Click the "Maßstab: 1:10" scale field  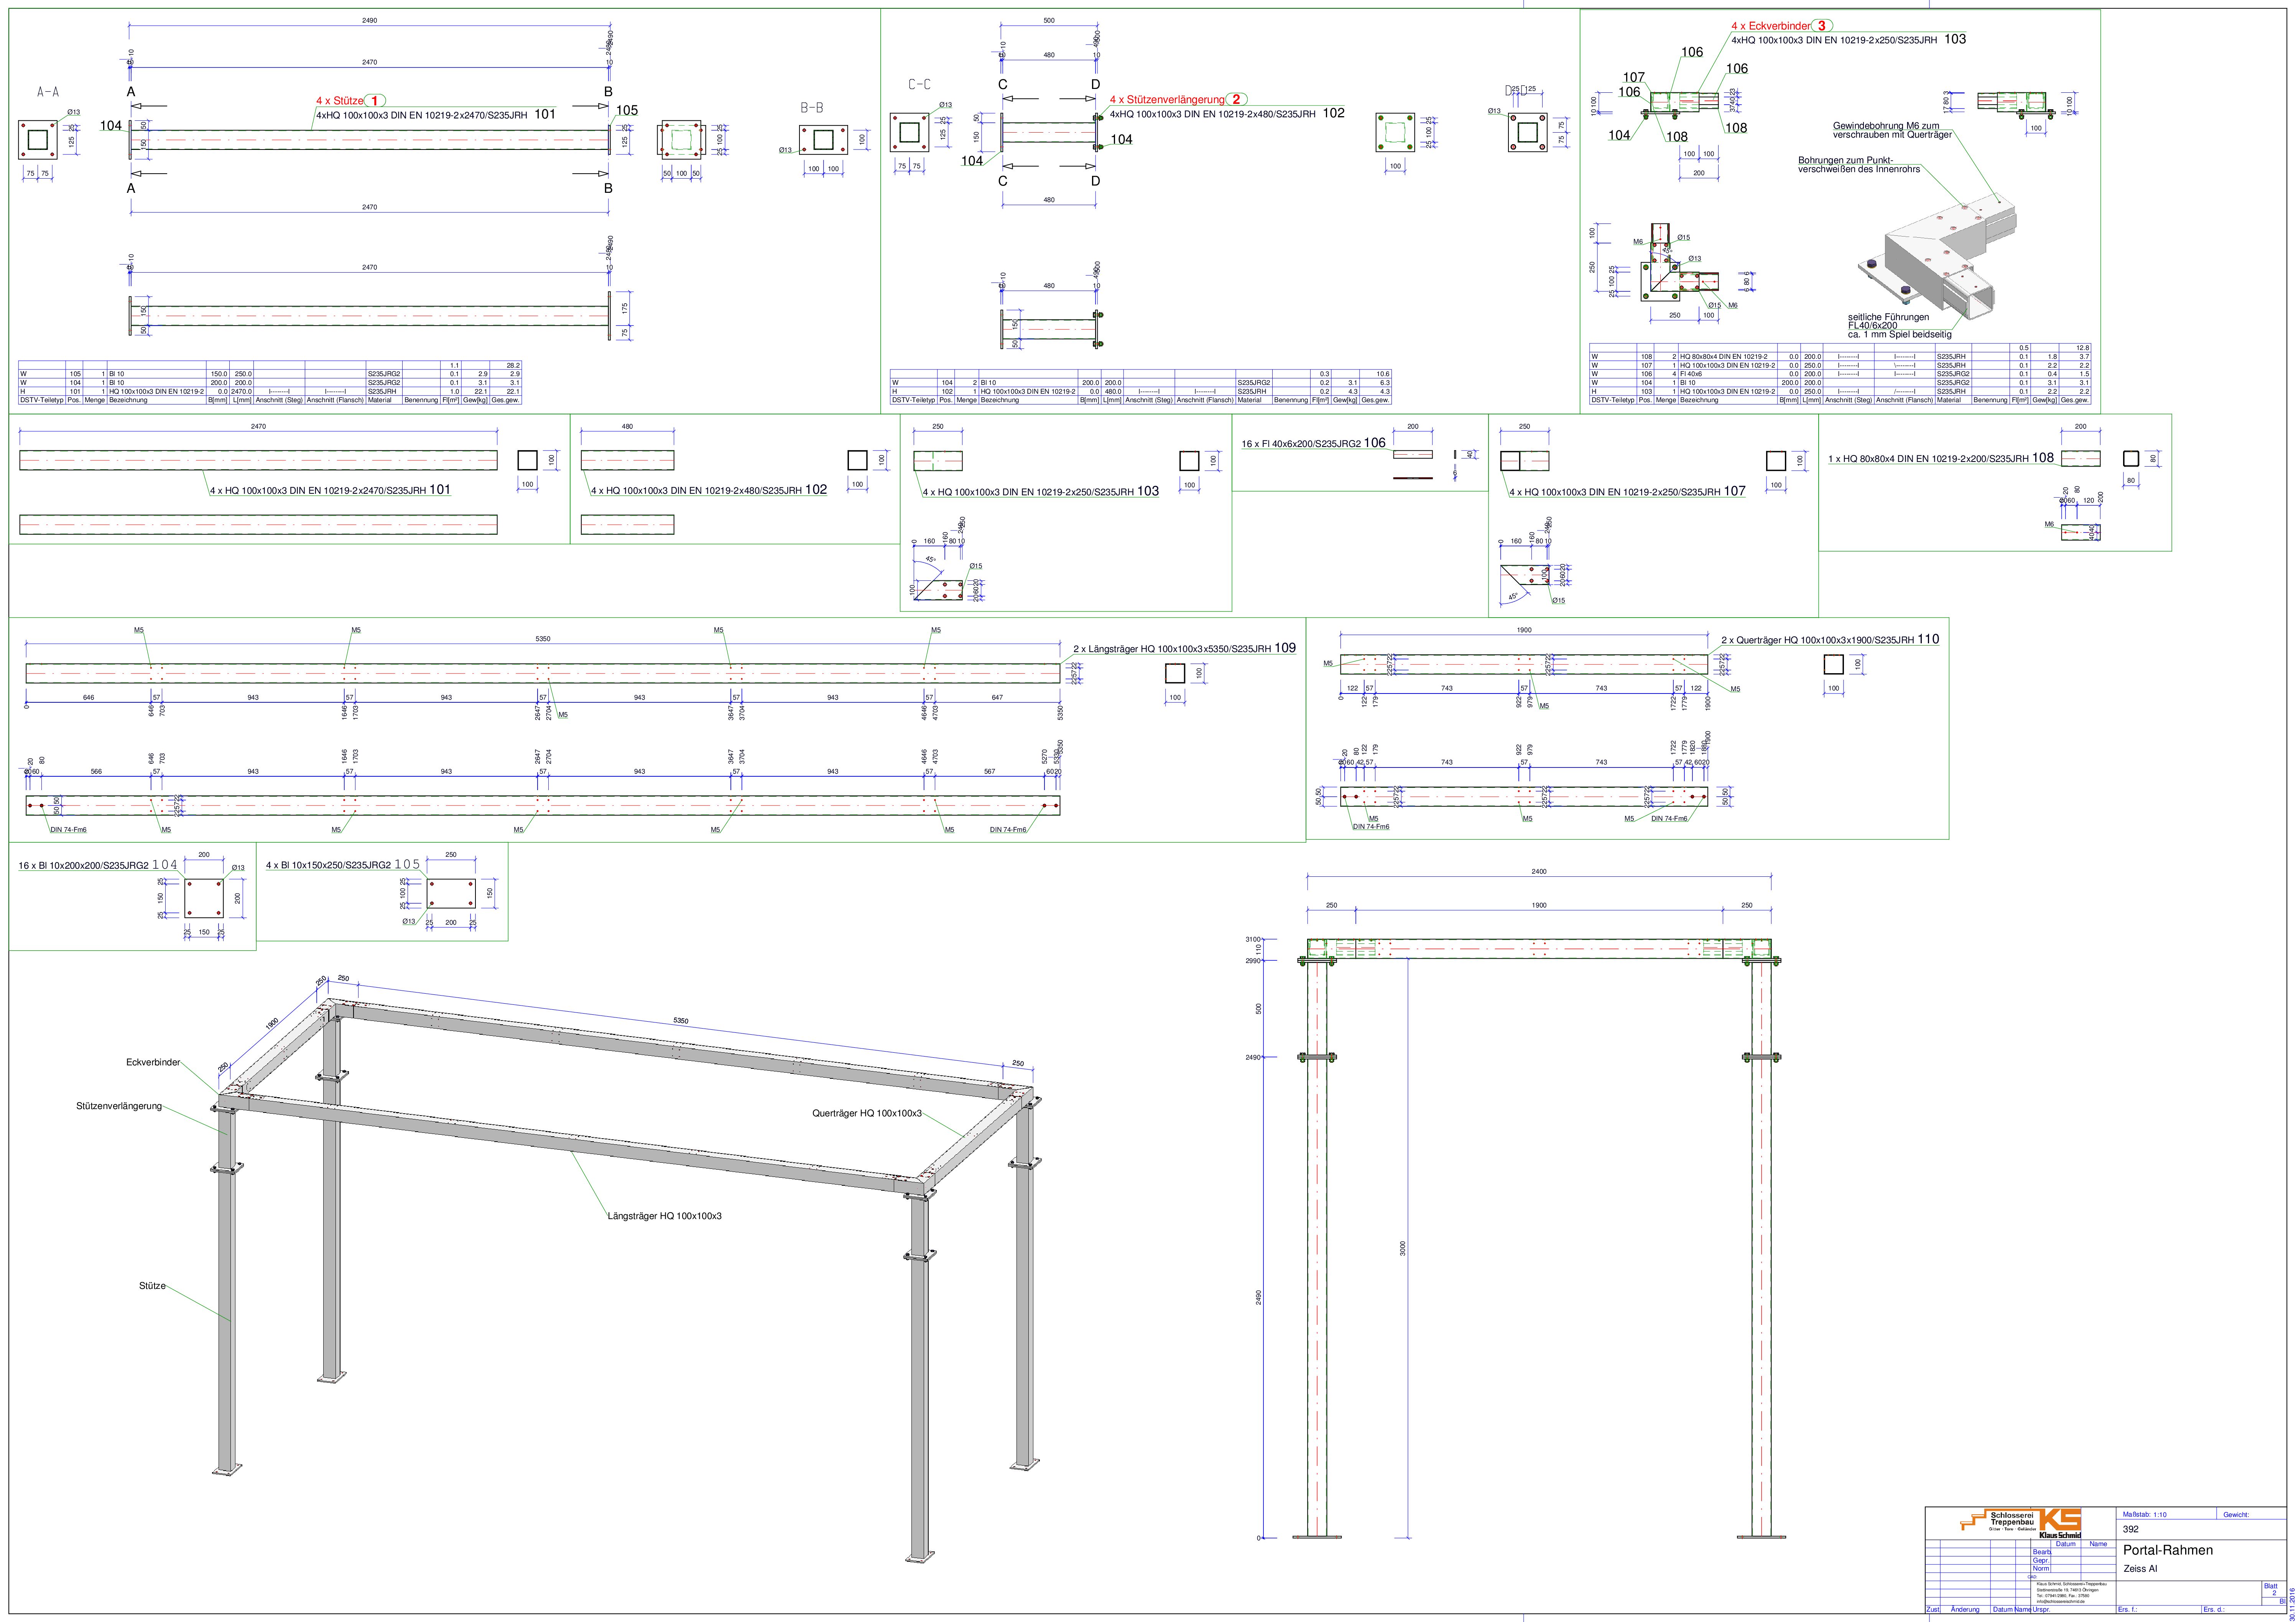tap(2144, 1515)
